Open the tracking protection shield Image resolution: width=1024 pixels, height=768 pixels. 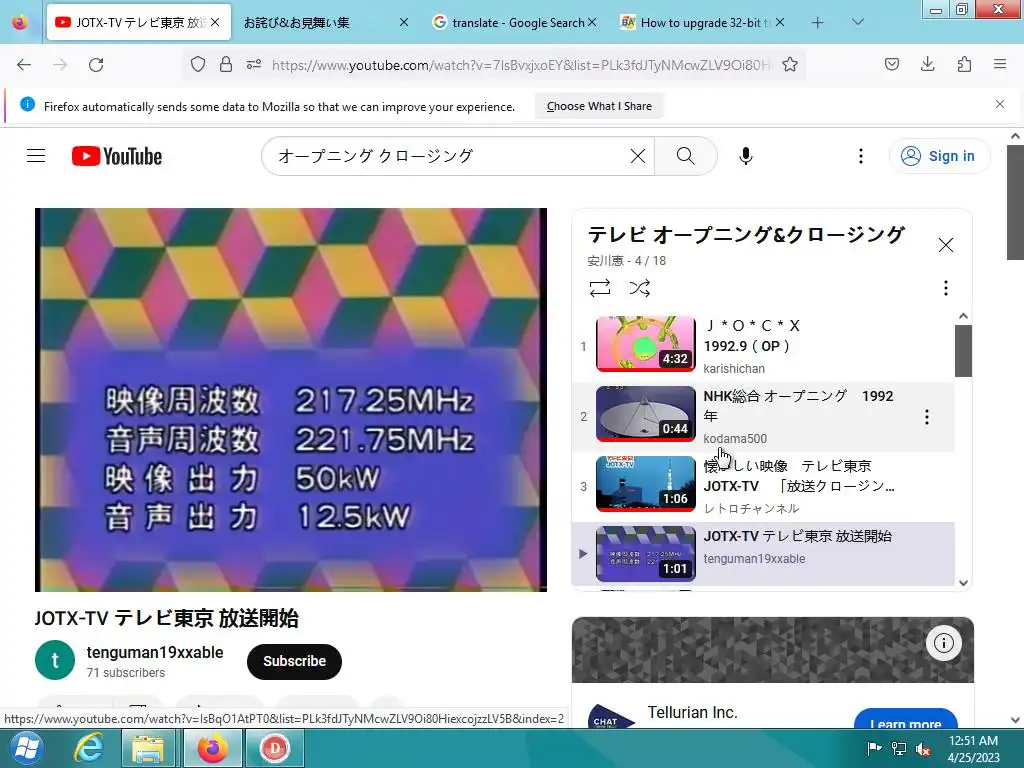(x=198, y=65)
